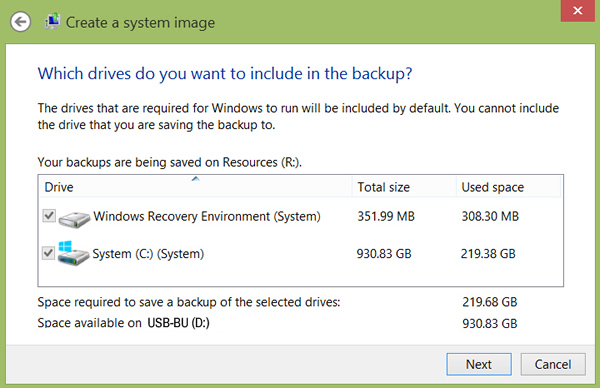This screenshot has height=388, width=600.
Task: Click the 219.38 GB used space value
Action: pyautogui.click(x=488, y=254)
